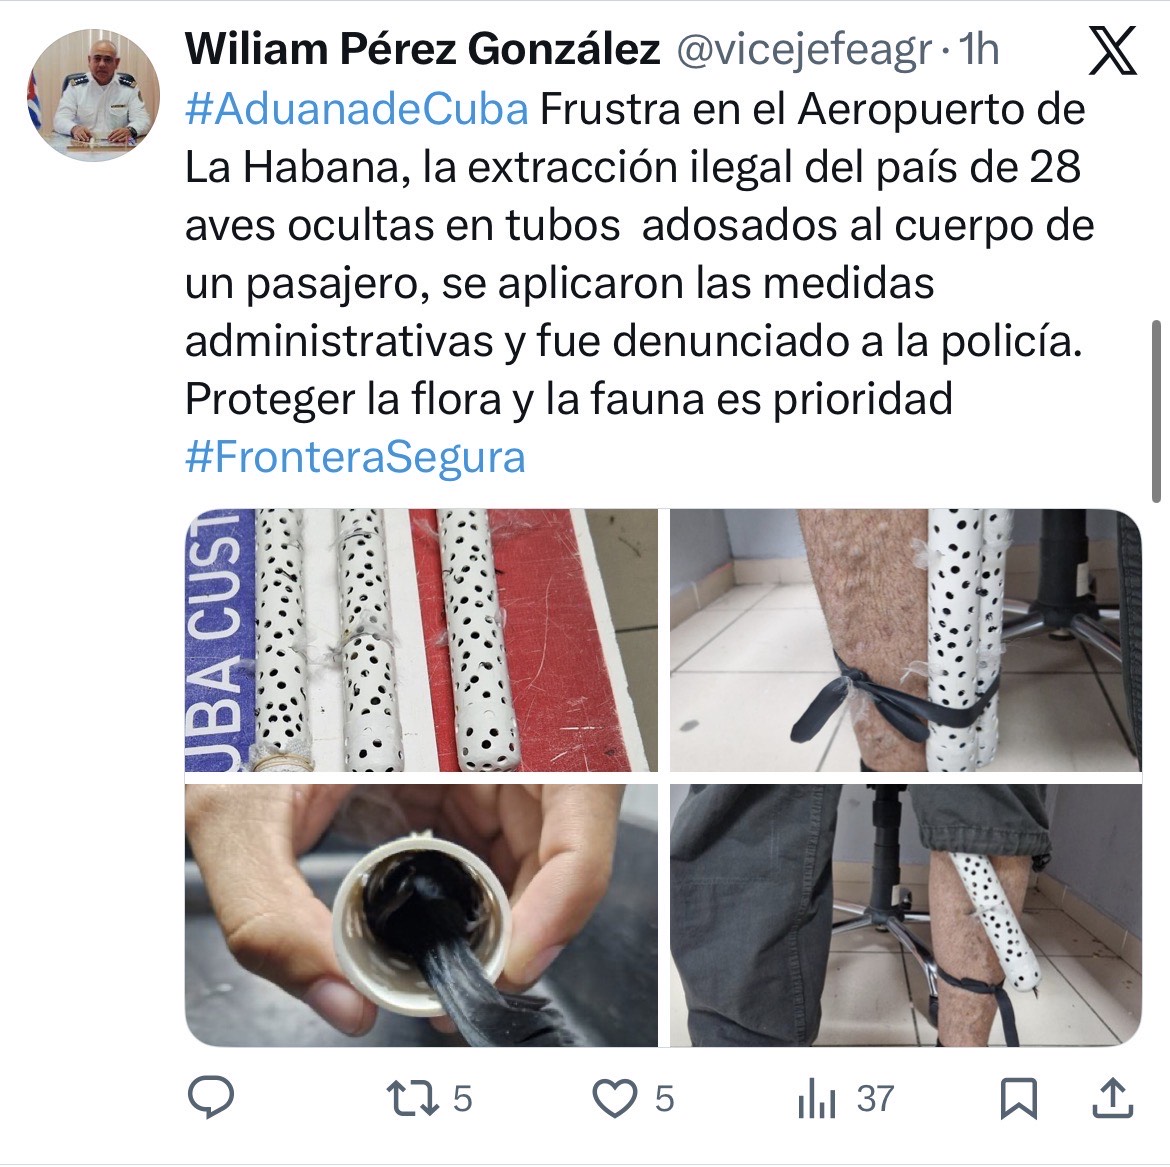View the photo of perforated tubes on the table
The image size is (1170, 1167).
[x=422, y=640]
